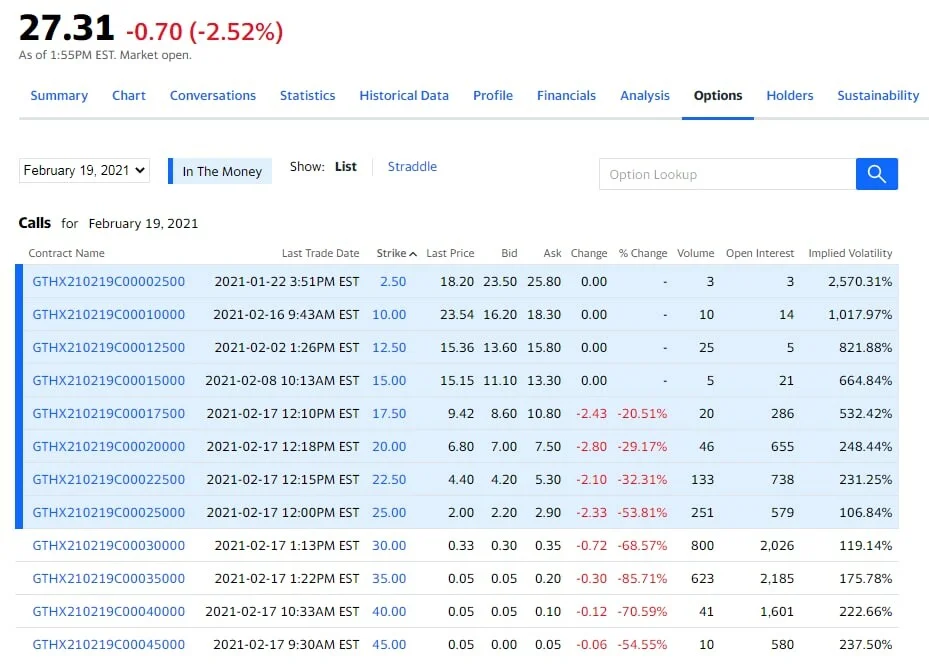Go to the Conversations tab

pos(213,95)
